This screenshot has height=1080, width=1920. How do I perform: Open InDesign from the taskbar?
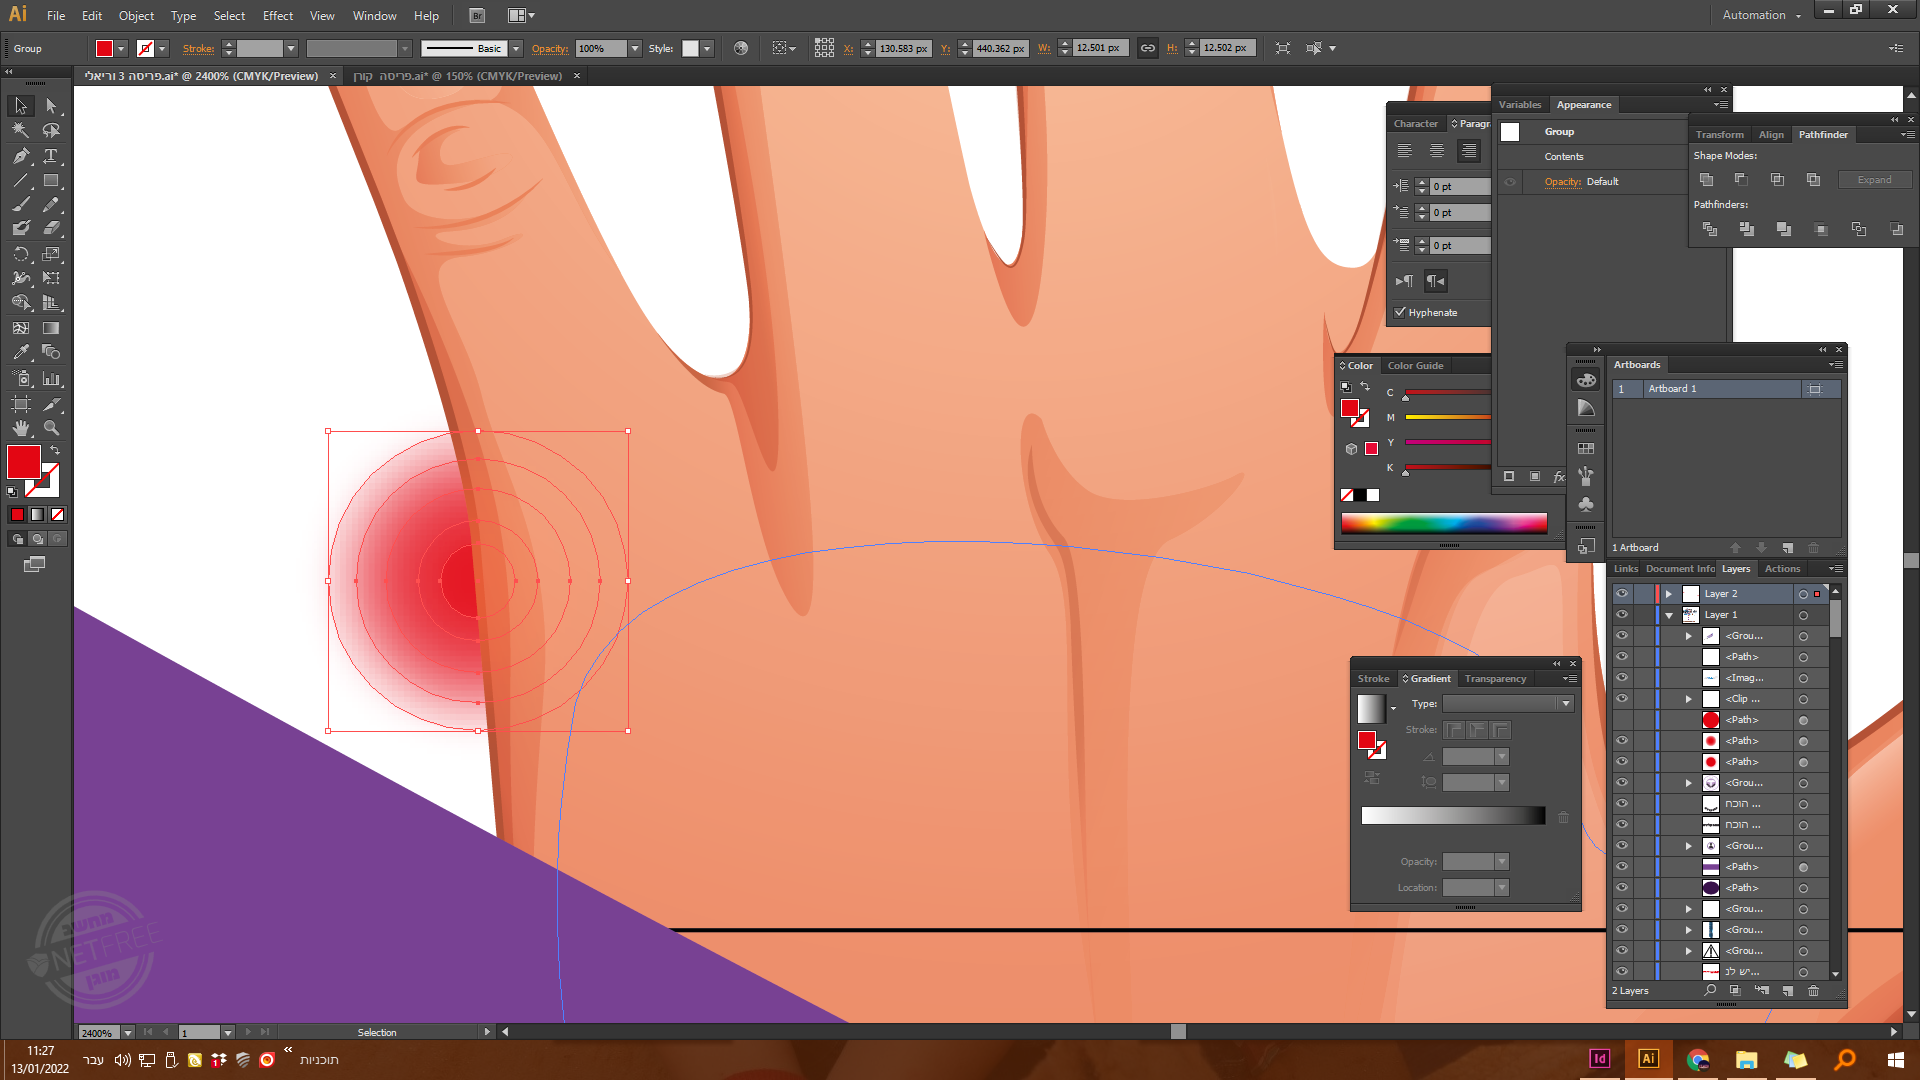1599,1059
